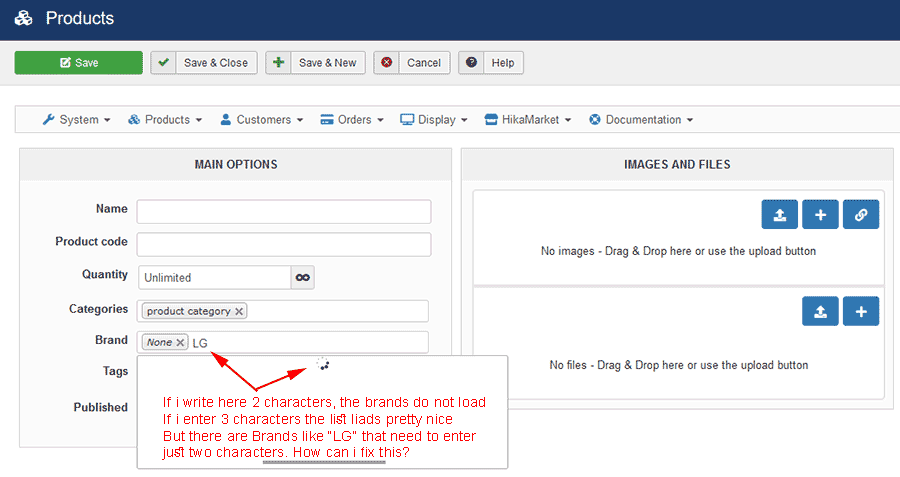Open the System menu

click(x=76, y=119)
